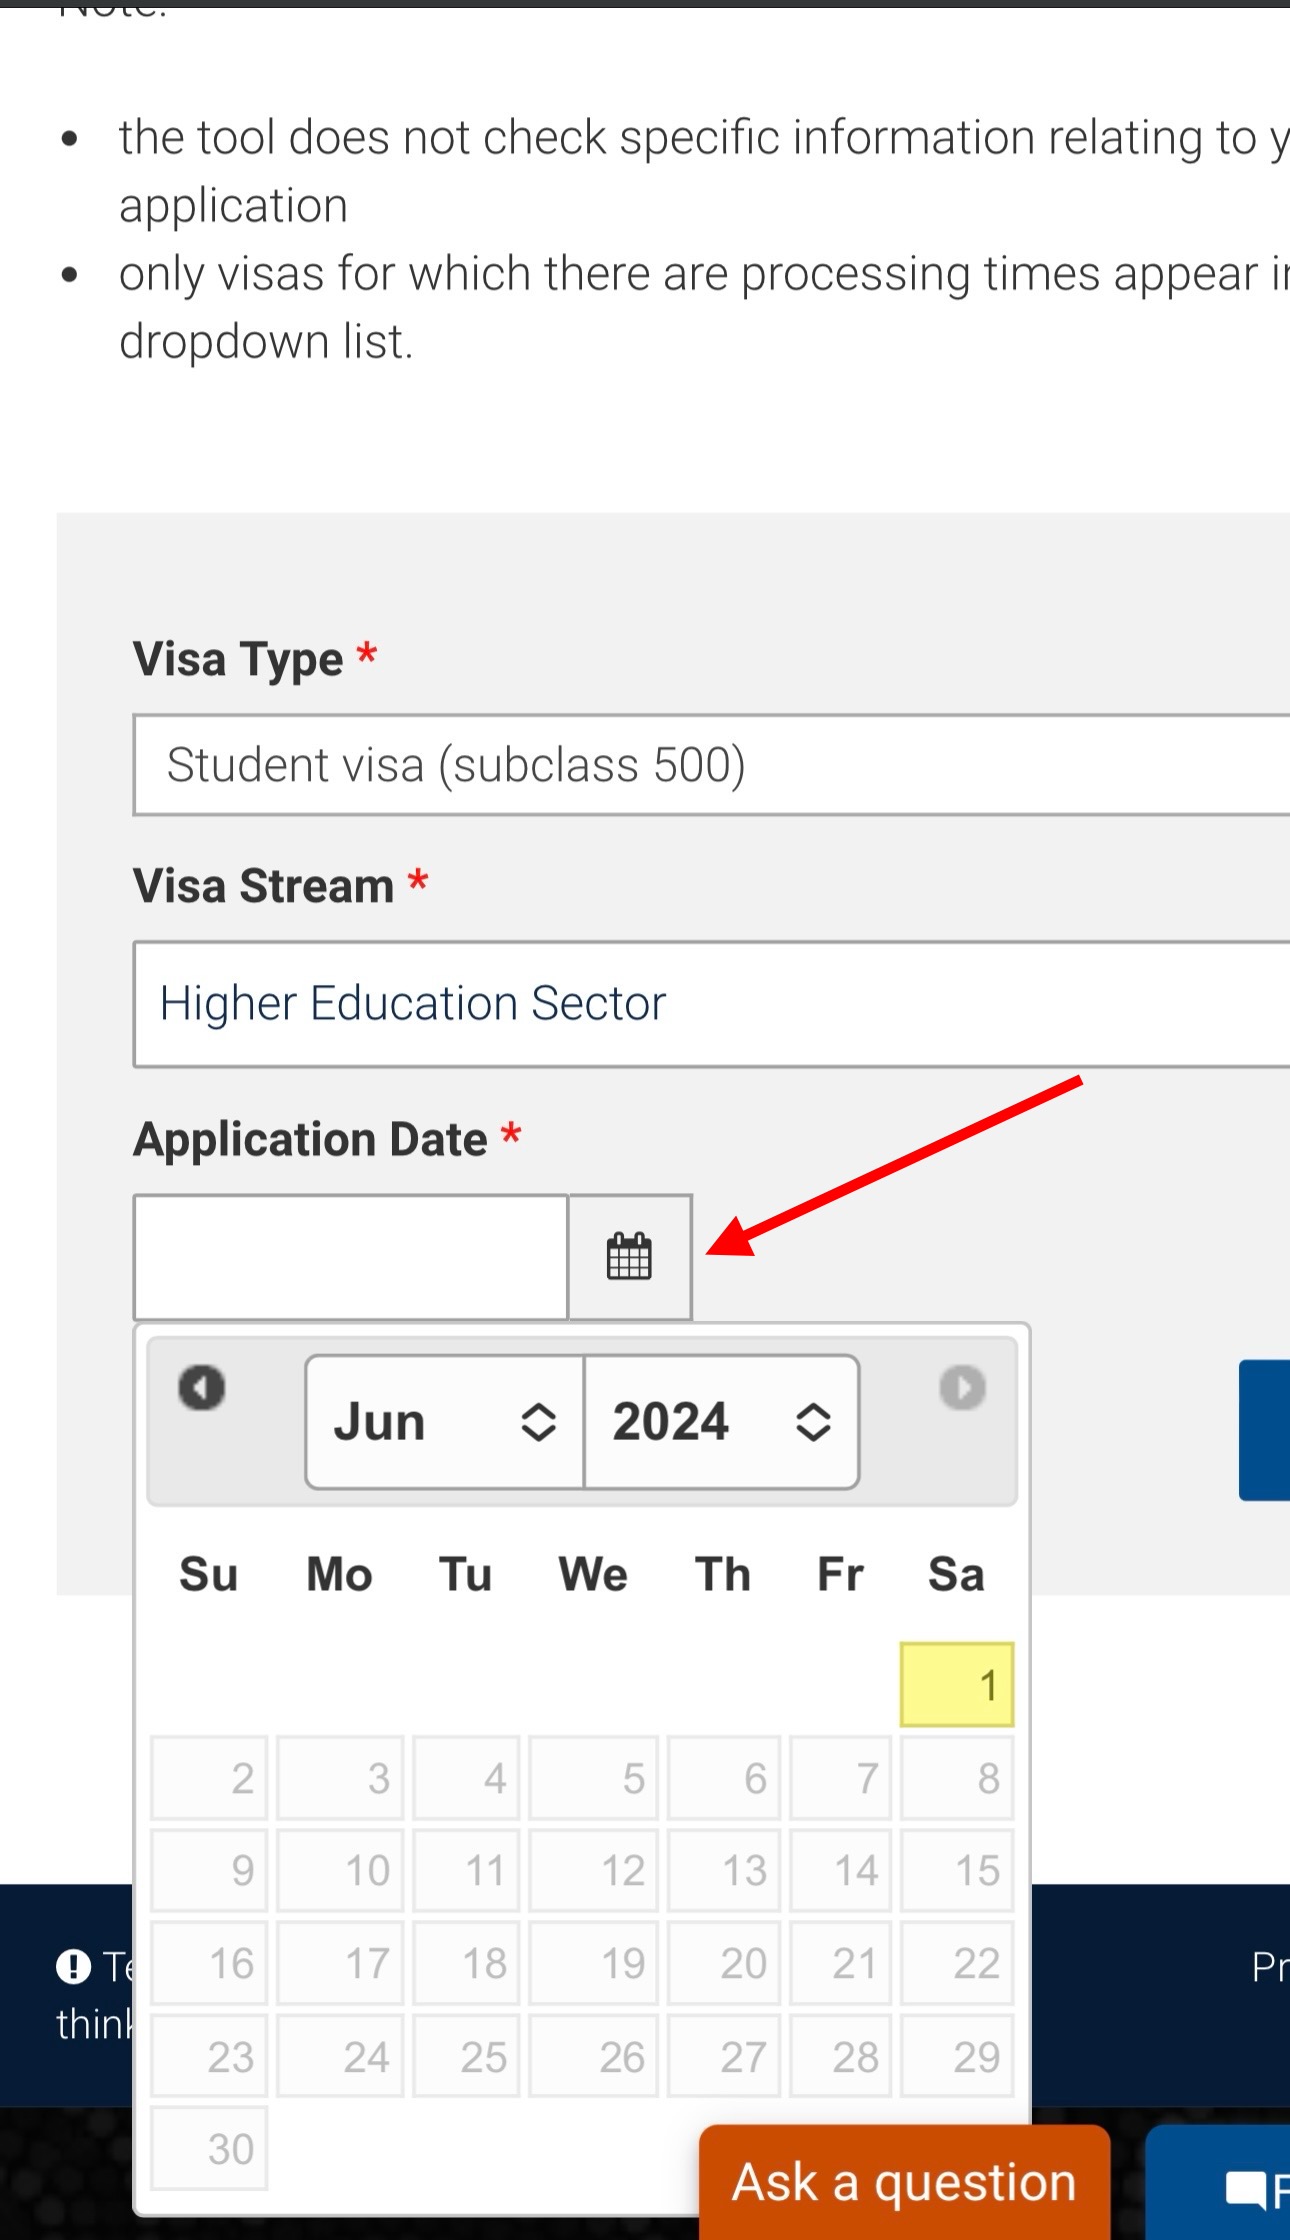Select date 8 in the calendar
1290x2240 pixels.
[x=957, y=1778]
